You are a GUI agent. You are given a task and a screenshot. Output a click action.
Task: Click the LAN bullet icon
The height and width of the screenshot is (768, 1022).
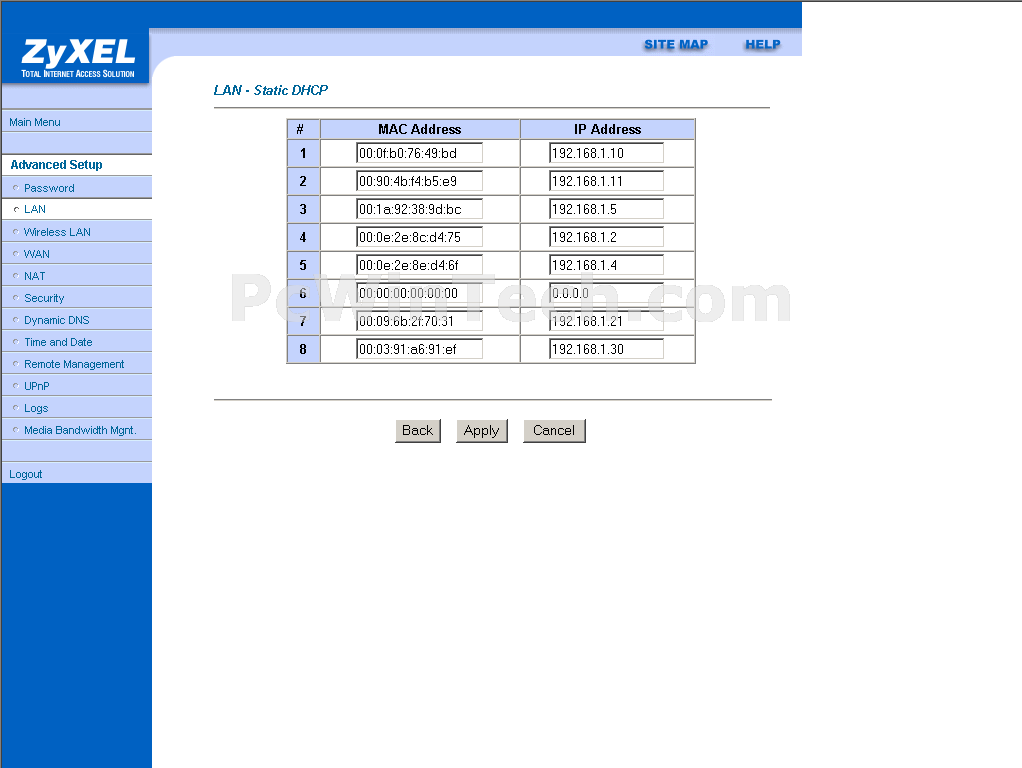coord(16,209)
